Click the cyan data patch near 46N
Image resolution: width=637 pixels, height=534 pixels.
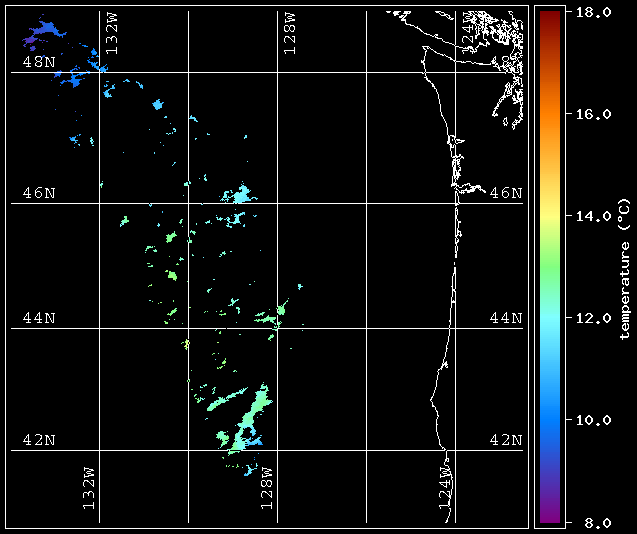(240, 195)
